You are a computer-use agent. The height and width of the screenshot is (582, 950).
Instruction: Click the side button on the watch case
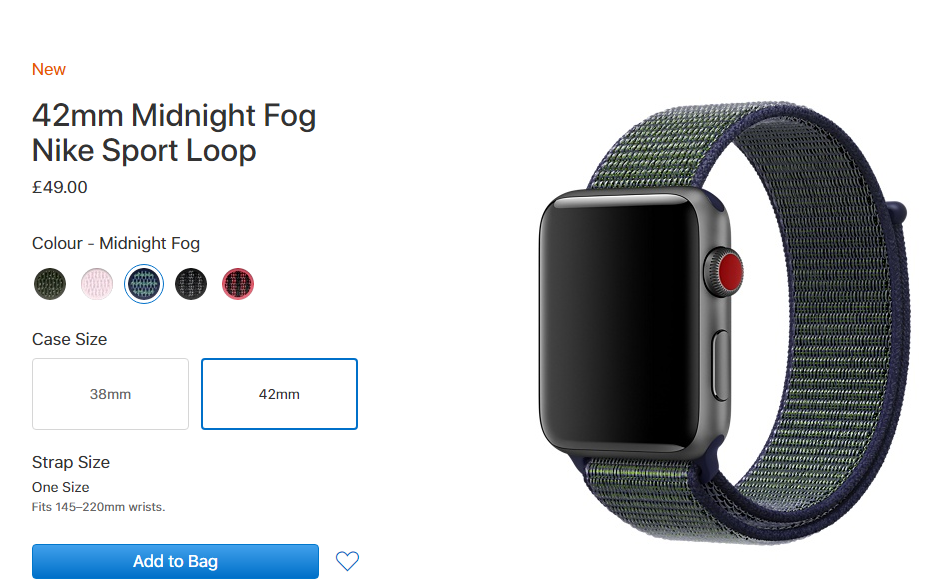[720, 365]
